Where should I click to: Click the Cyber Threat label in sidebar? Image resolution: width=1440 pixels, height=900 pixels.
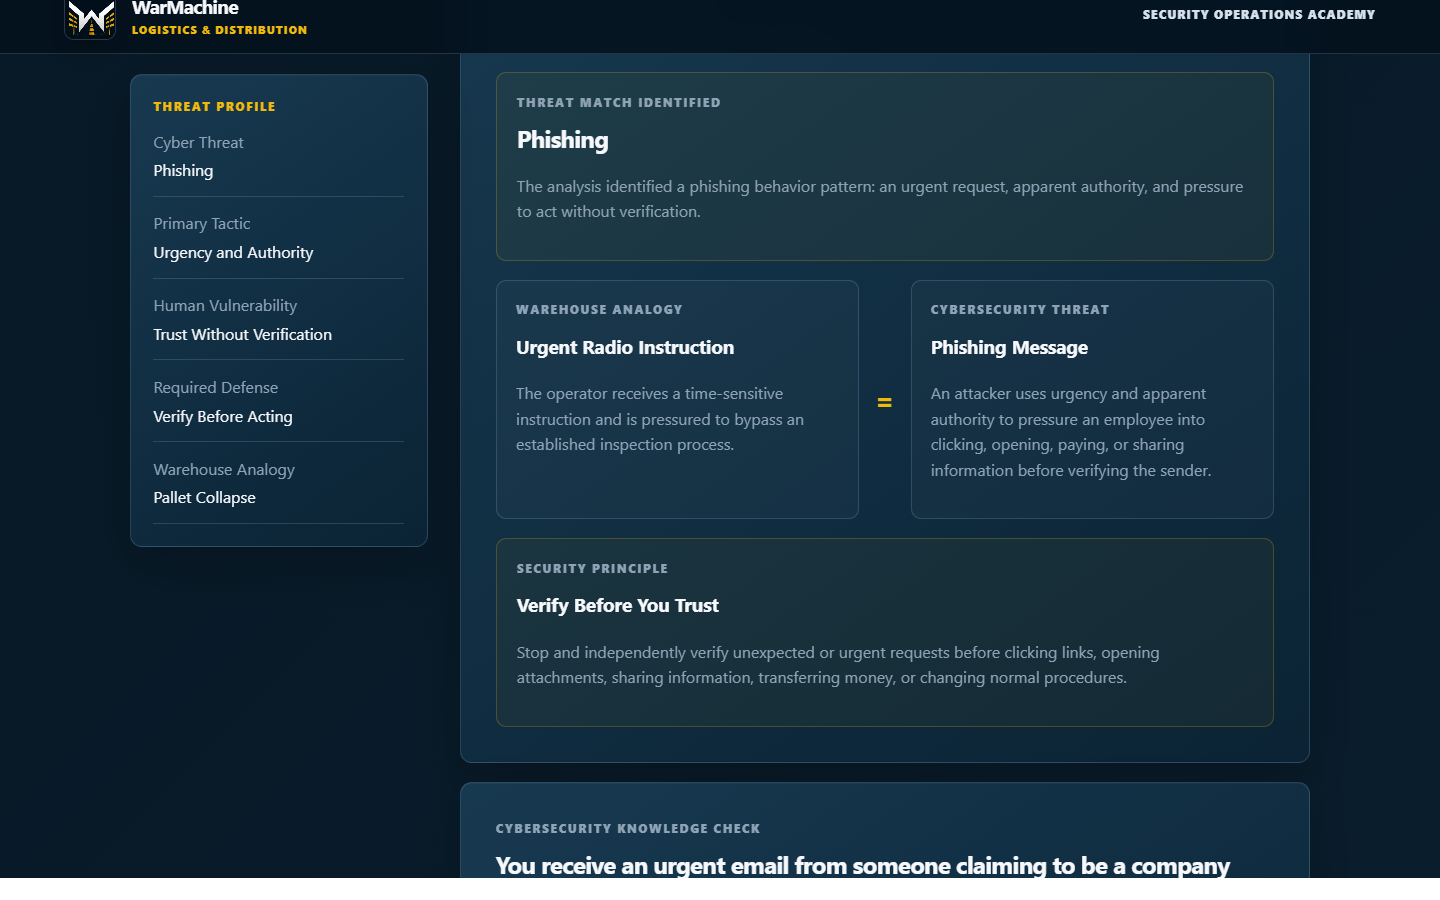pyautogui.click(x=198, y=143)
